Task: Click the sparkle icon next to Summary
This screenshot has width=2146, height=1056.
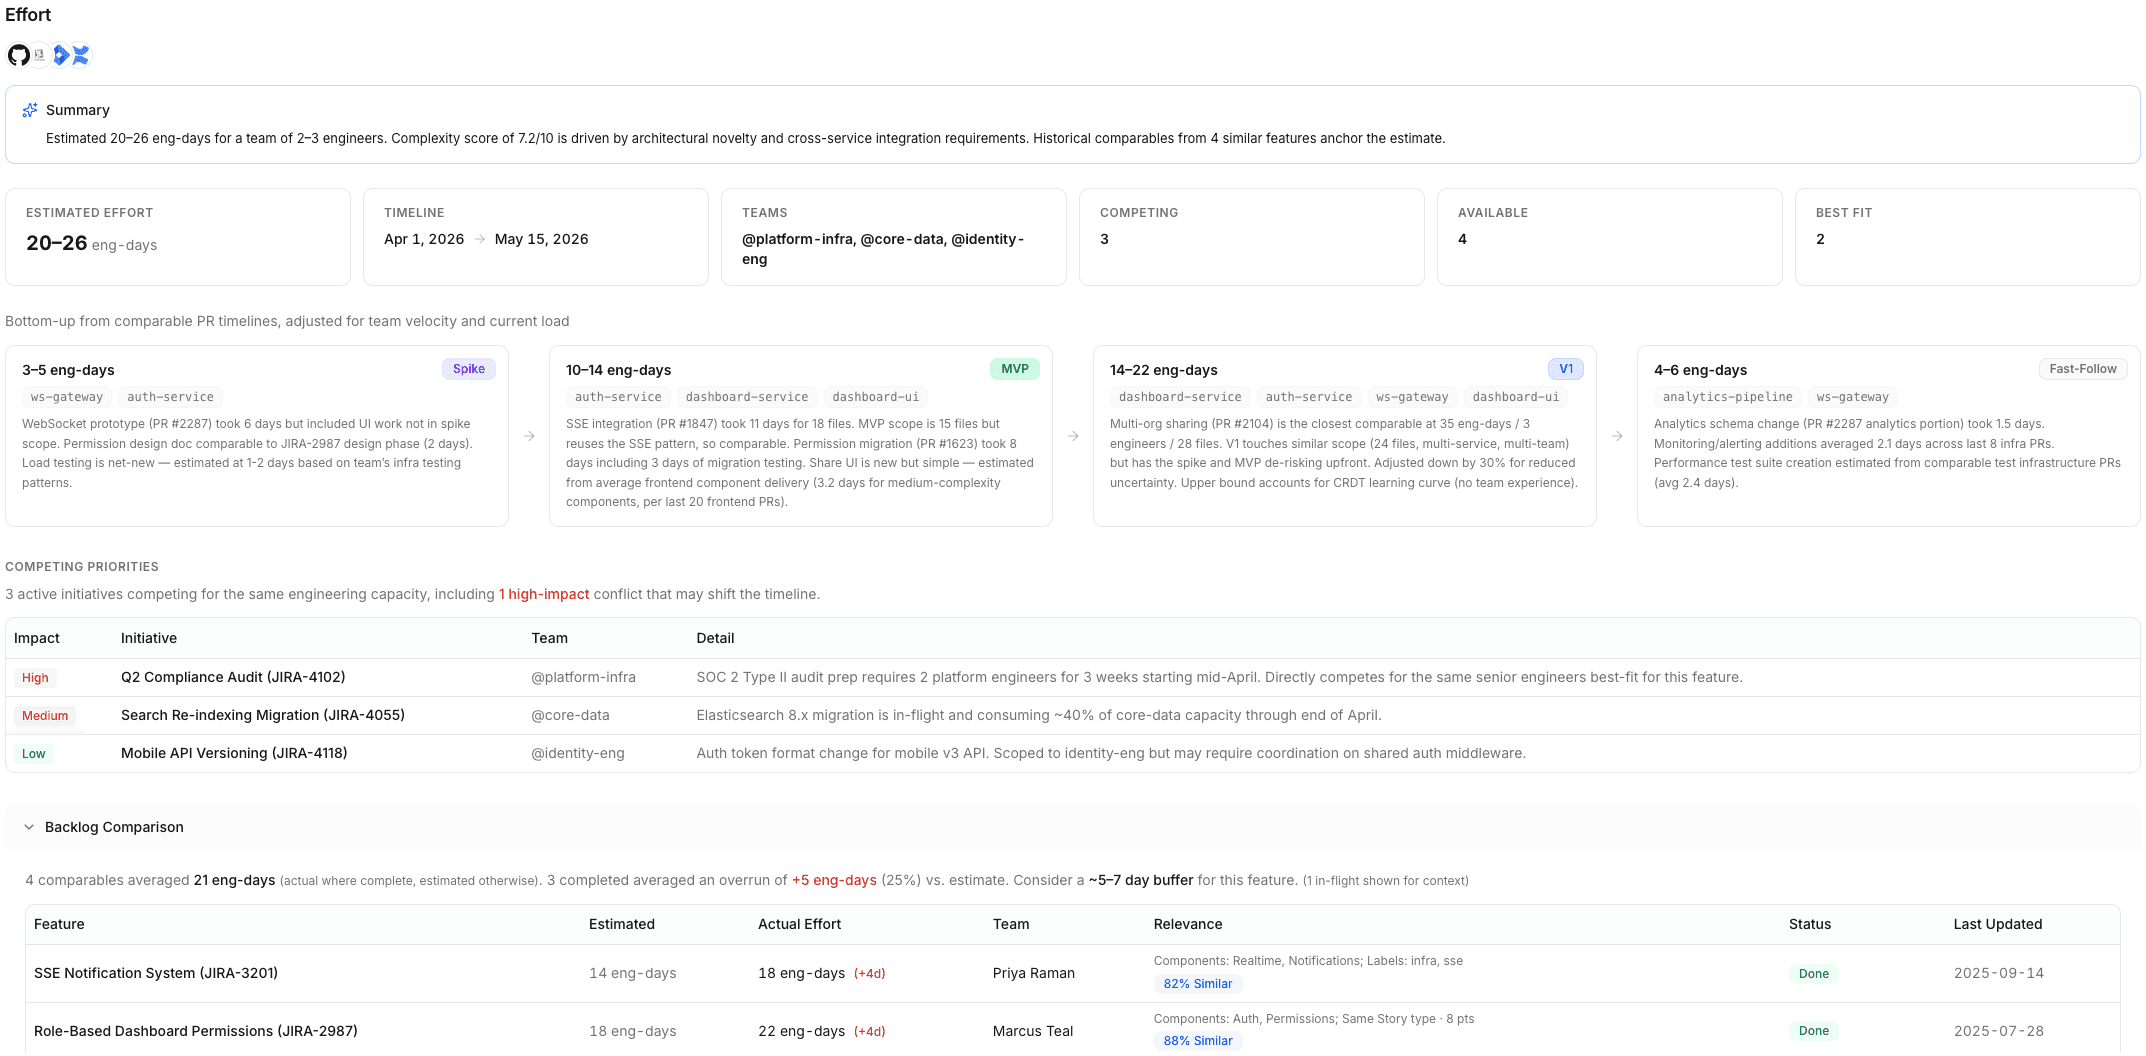Action: pos(30,110)
